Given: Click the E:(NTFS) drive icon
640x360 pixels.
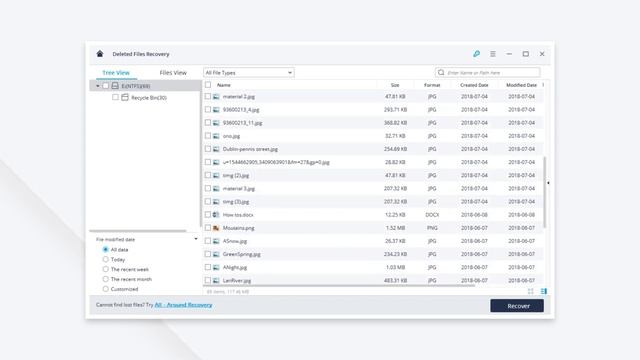Looking at the screenshot, I should tap(115, 85).
